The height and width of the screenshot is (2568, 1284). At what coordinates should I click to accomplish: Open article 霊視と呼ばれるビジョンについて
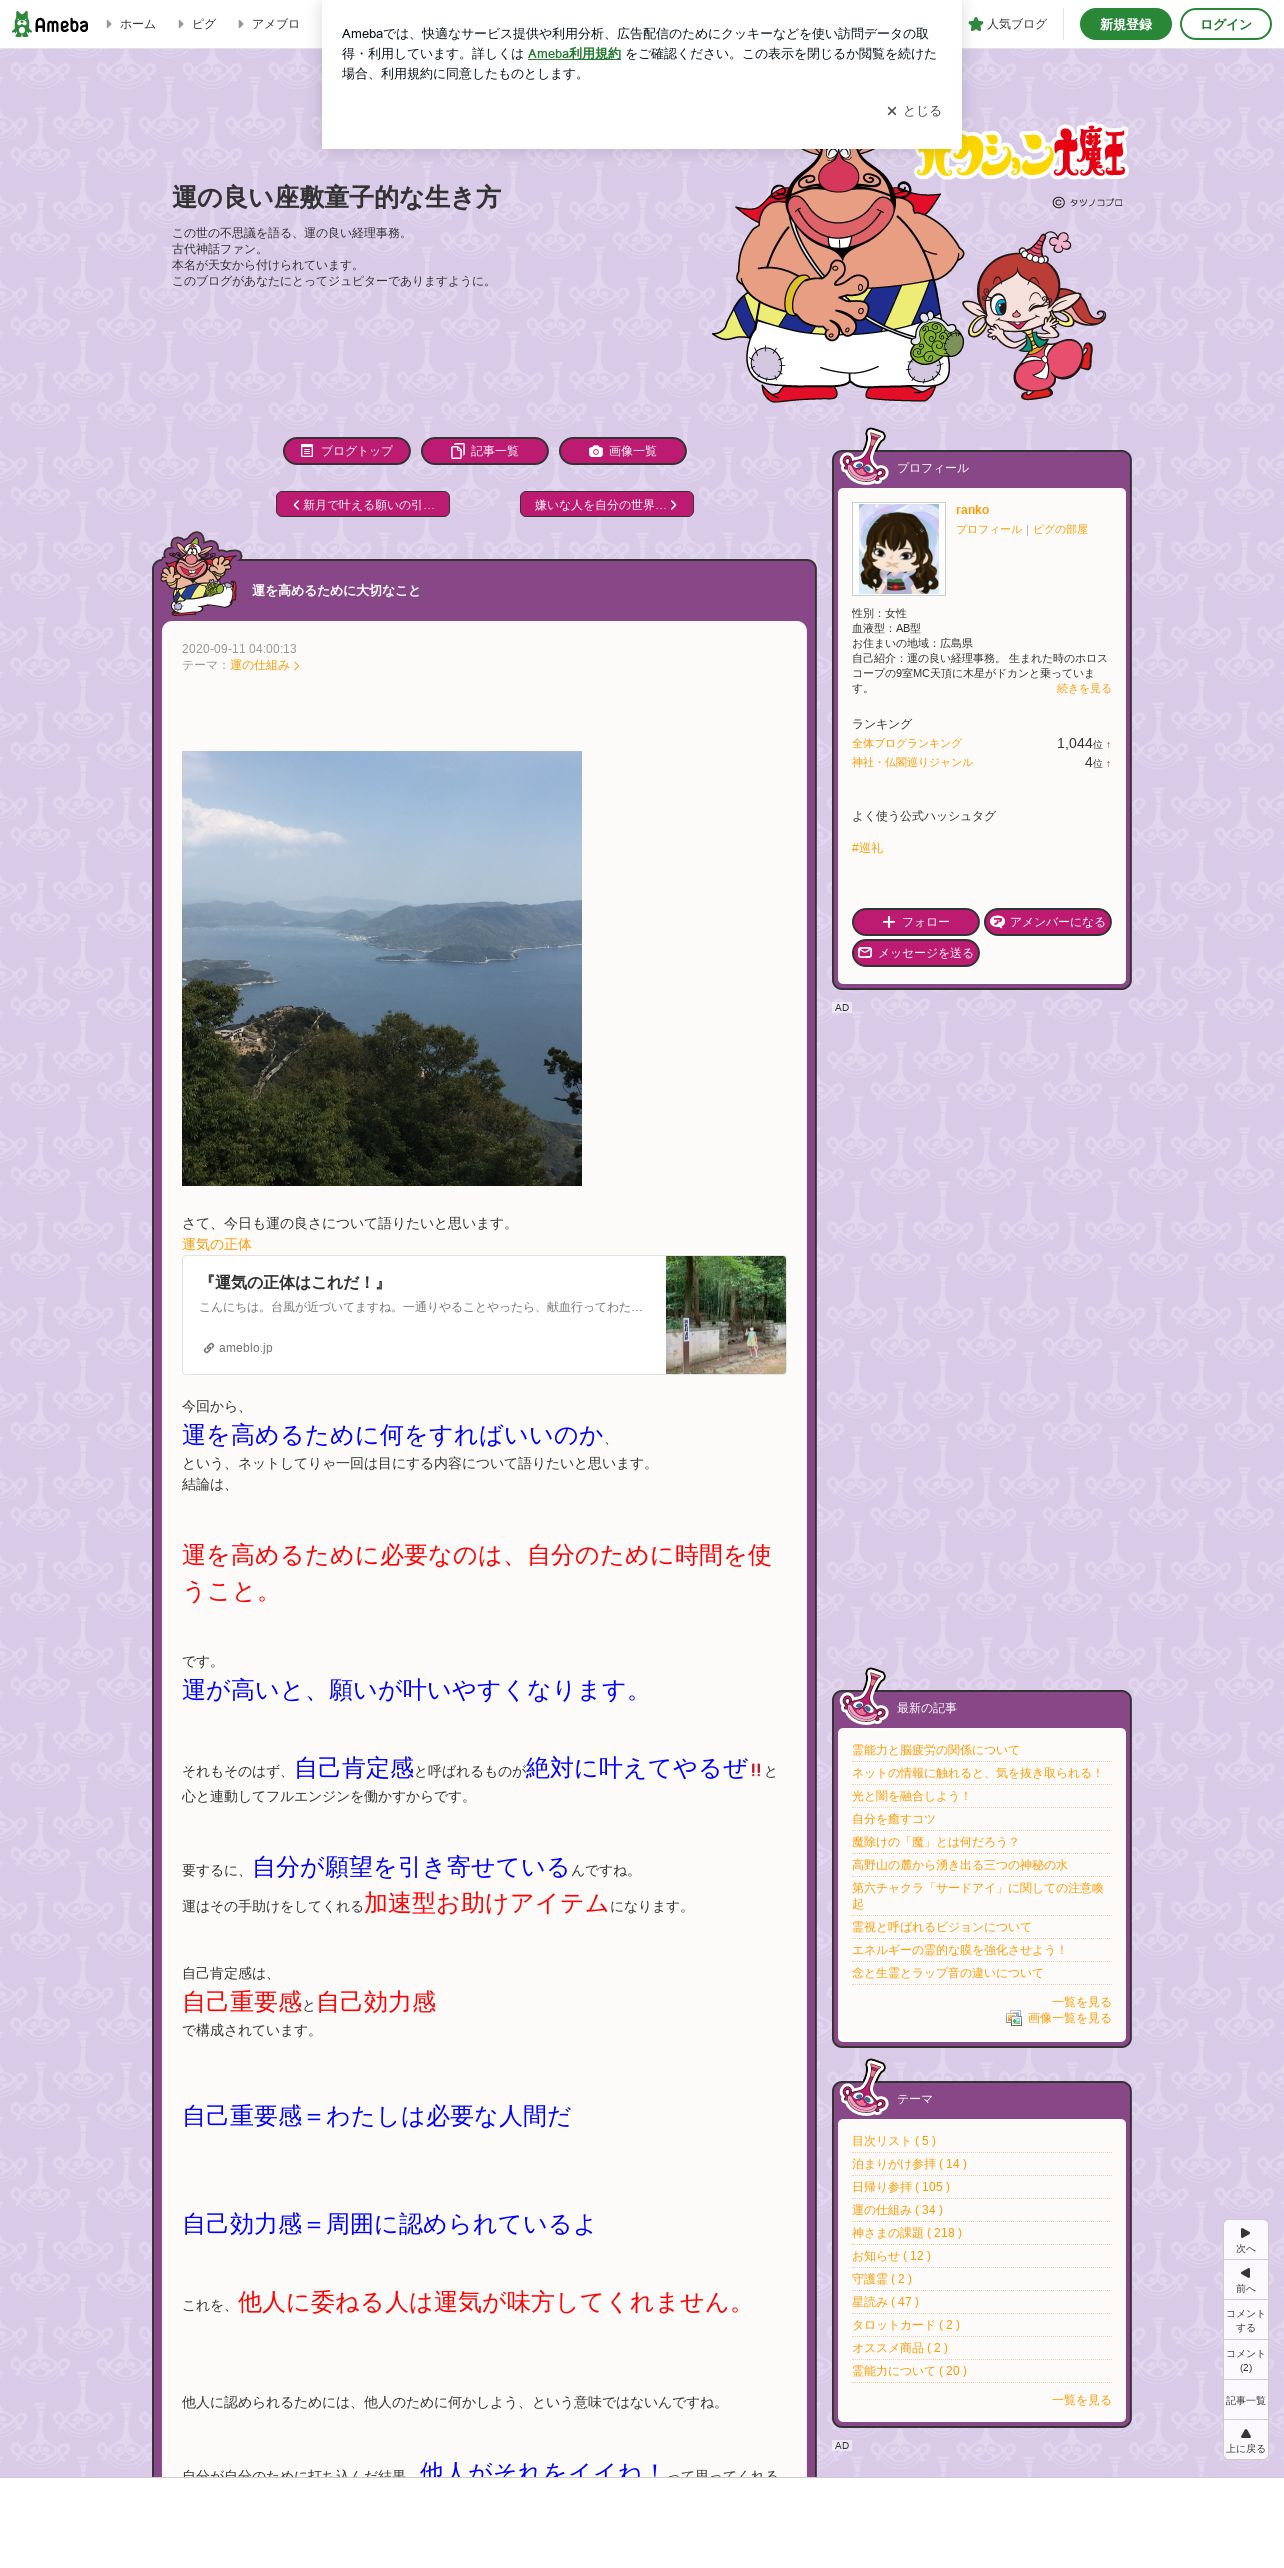coord(941,1927)
